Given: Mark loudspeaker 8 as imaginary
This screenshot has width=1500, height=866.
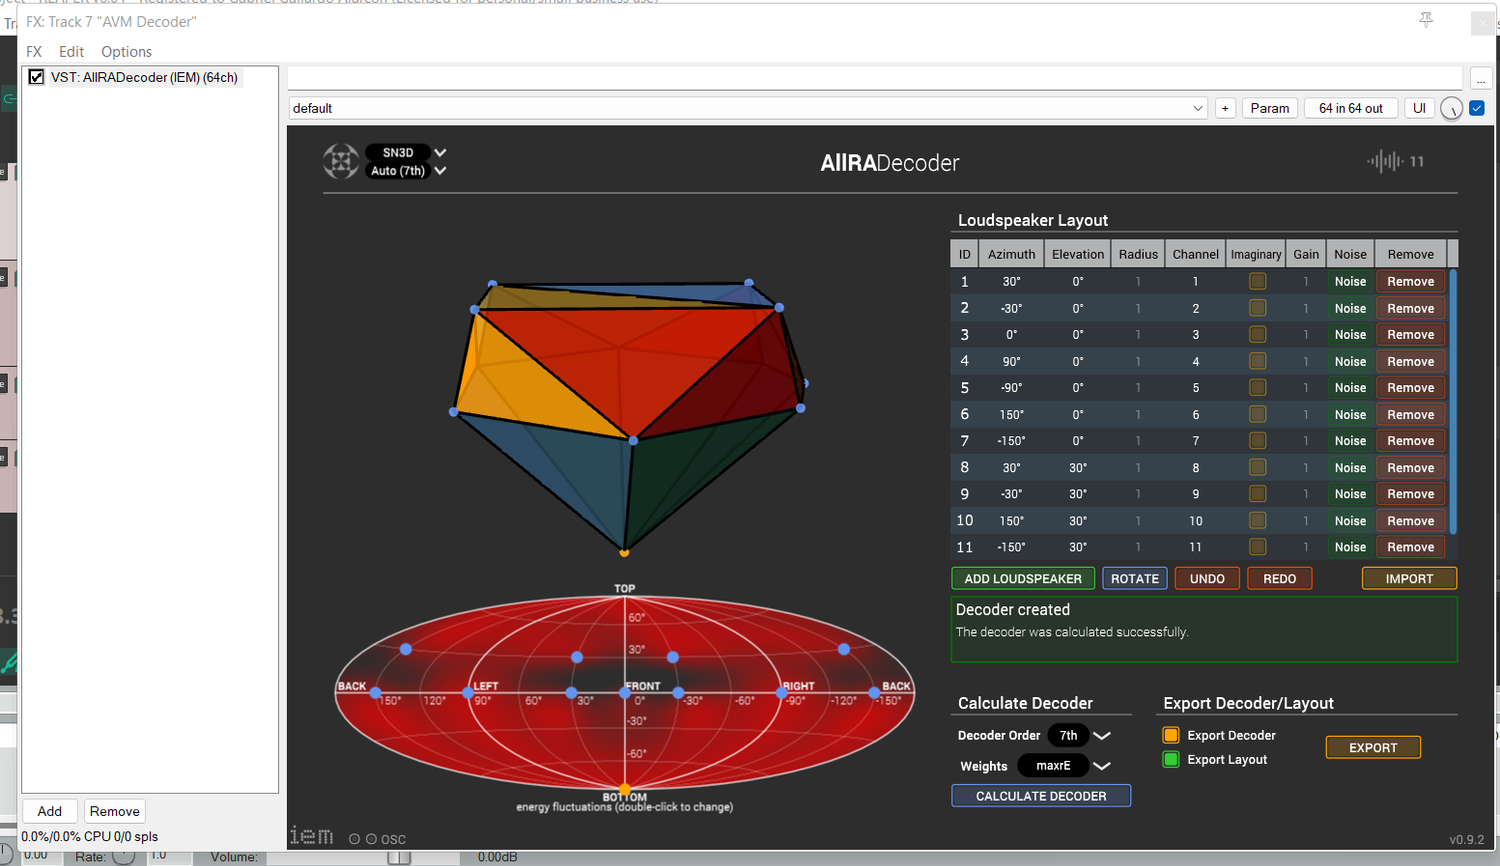Looking at the screenshot, I should [1257, 468].
